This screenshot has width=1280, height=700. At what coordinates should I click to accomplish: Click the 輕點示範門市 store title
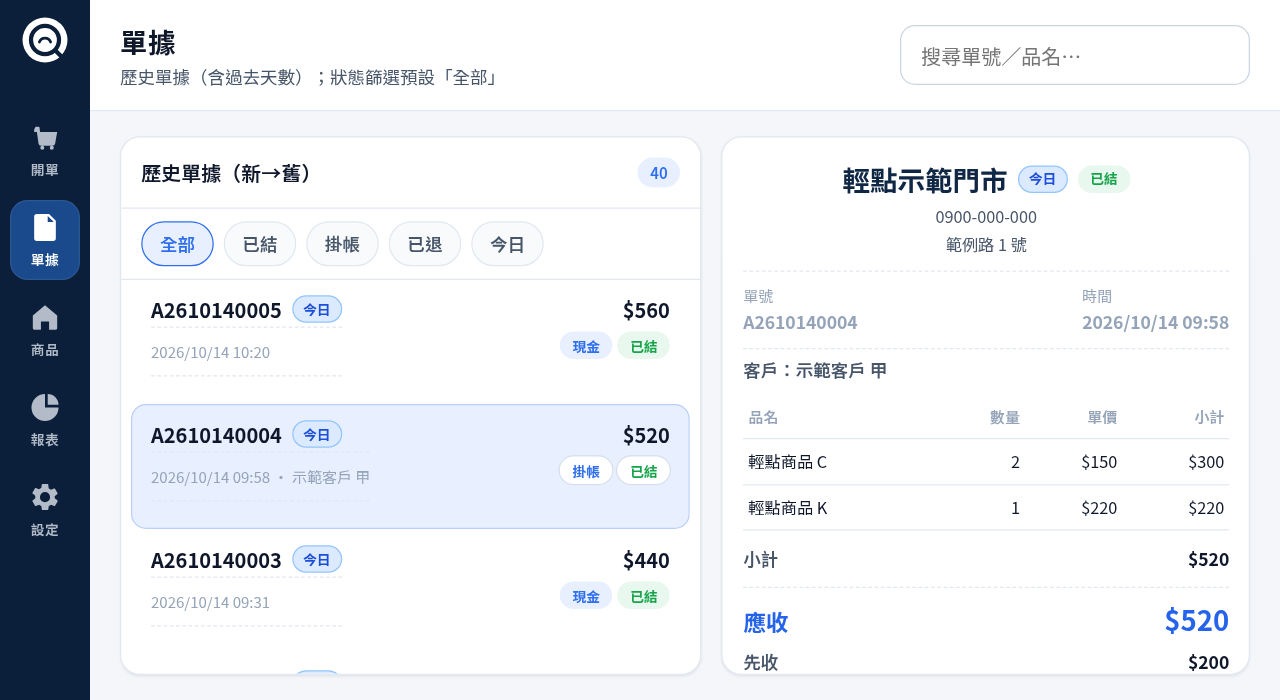(x=925, y=180)
